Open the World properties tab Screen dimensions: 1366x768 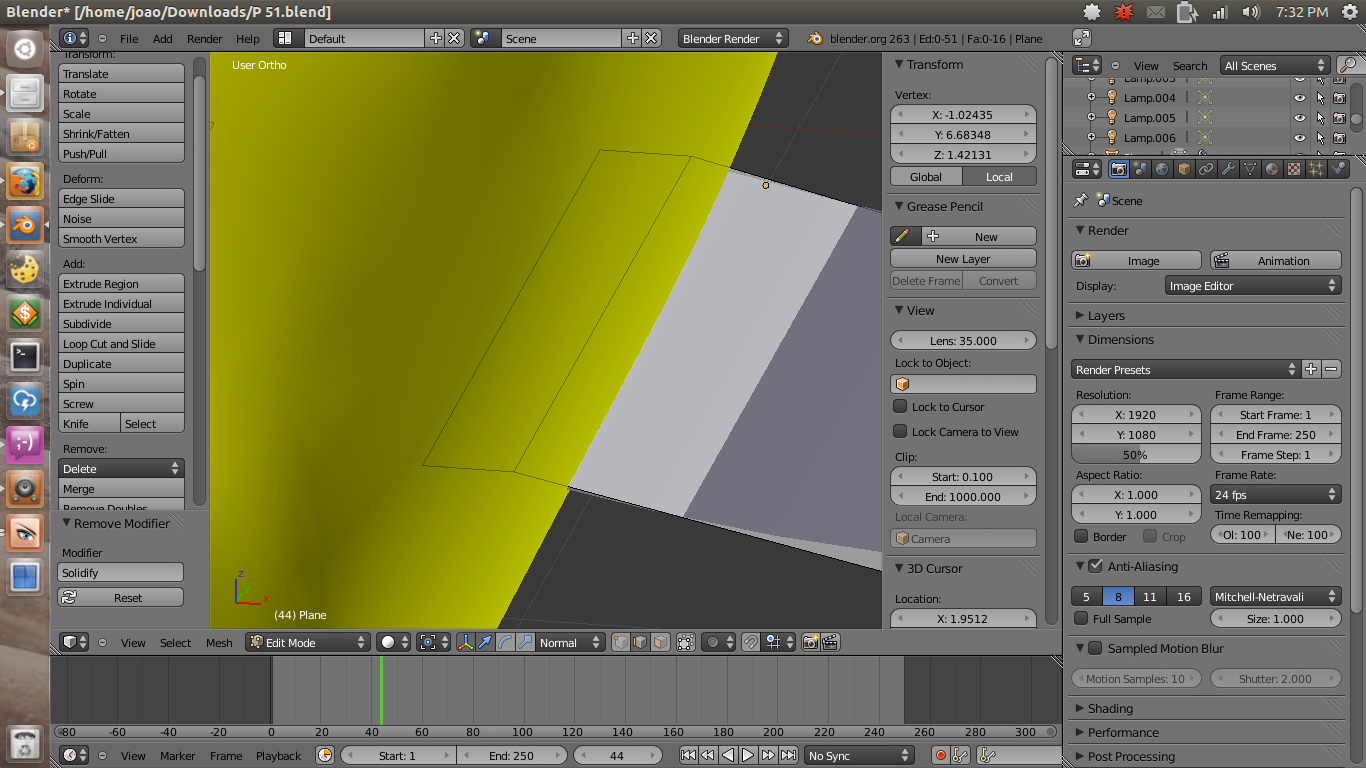point(1162,168)
